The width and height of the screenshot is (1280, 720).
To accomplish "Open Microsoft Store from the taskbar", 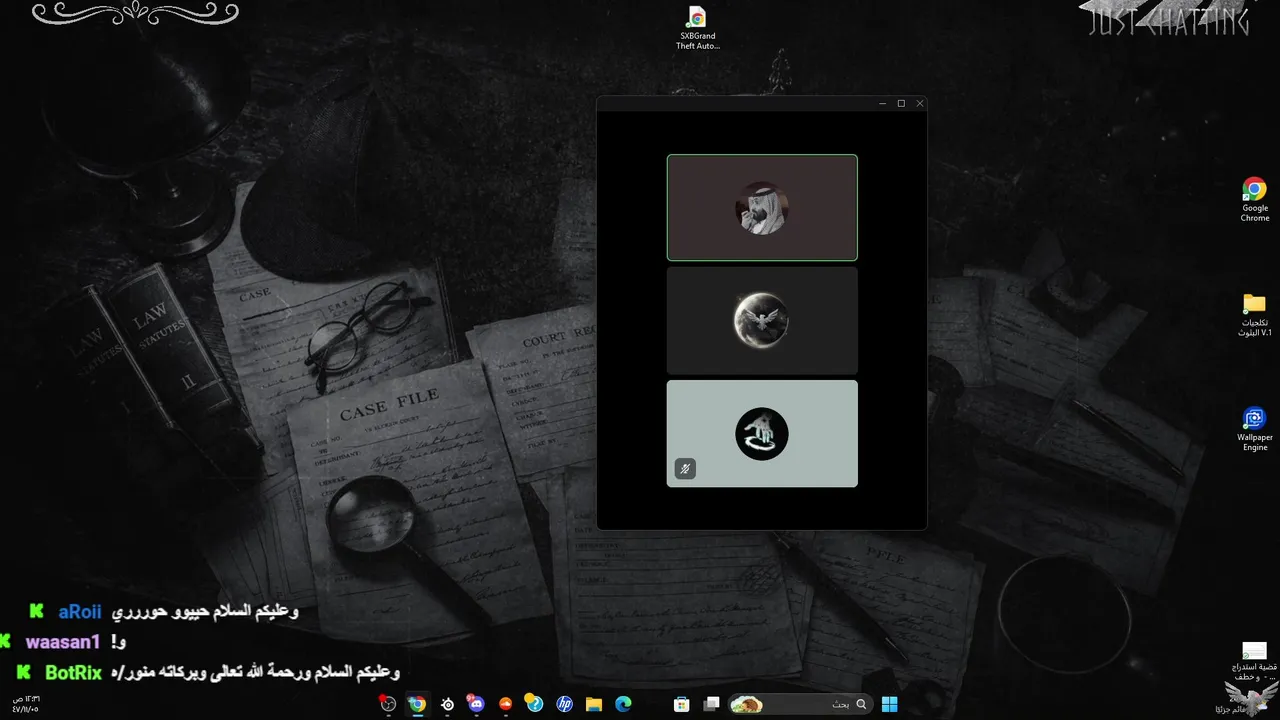I will coord(682,704).
